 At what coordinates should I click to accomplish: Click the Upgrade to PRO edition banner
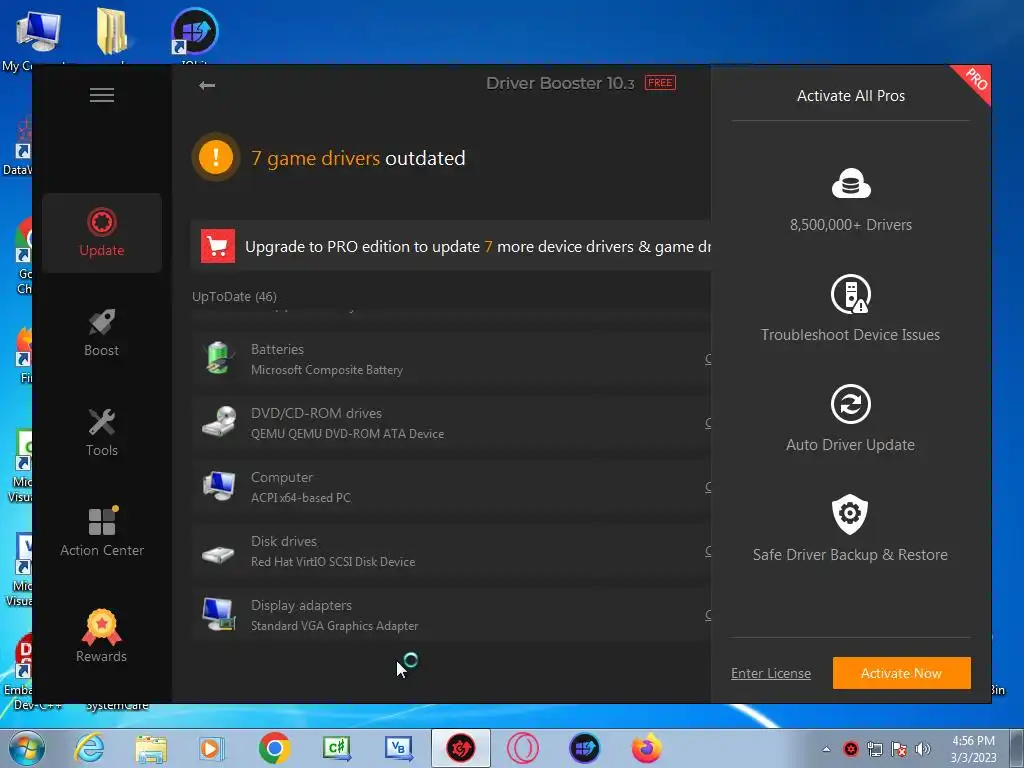(451, 246)
